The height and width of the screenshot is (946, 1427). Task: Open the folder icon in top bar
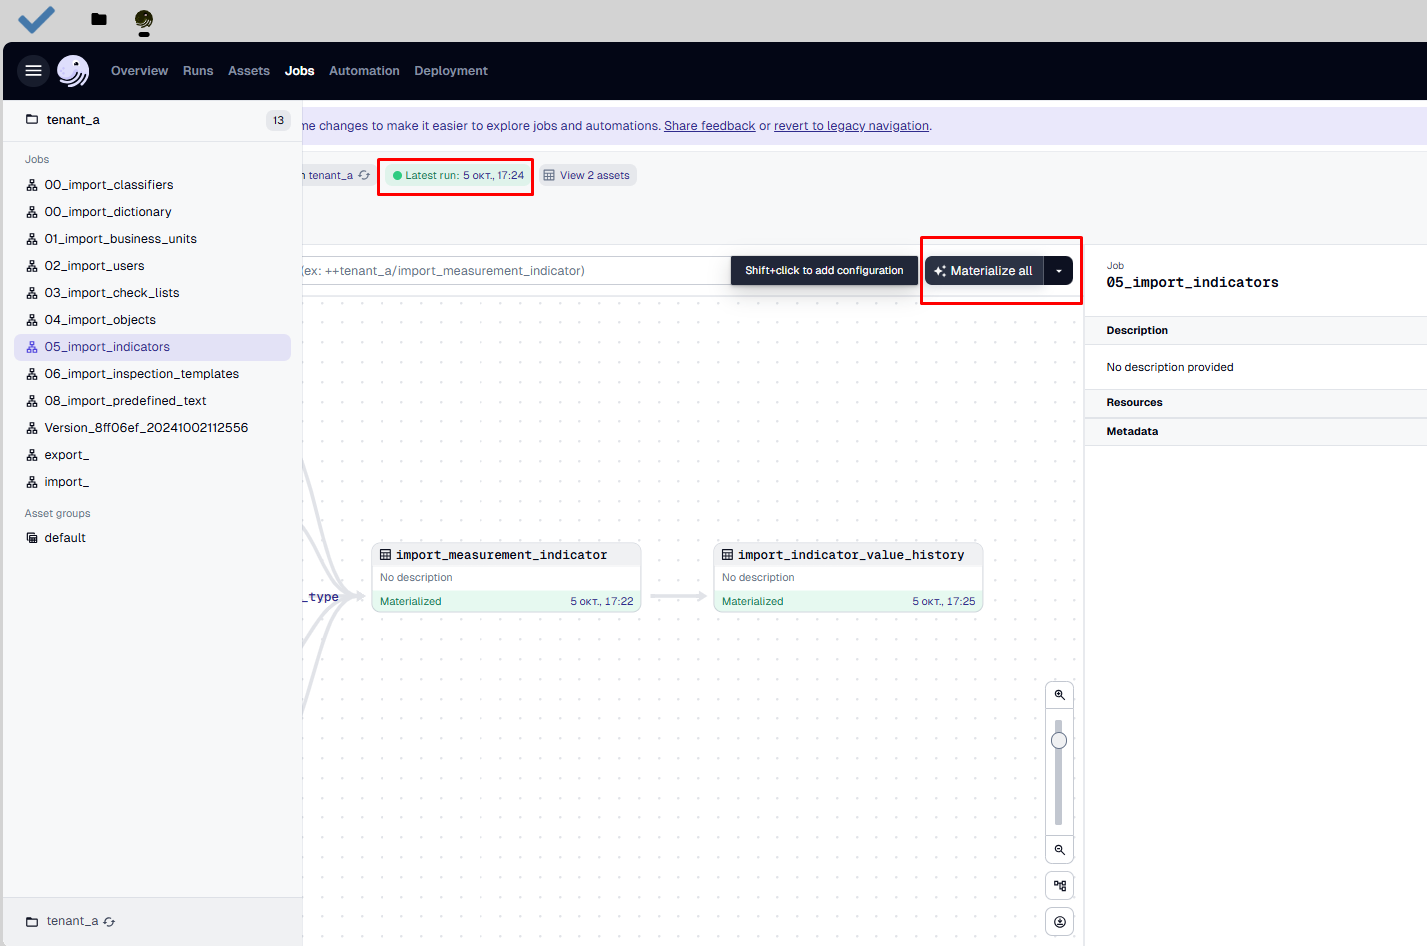tap(99, 19)
